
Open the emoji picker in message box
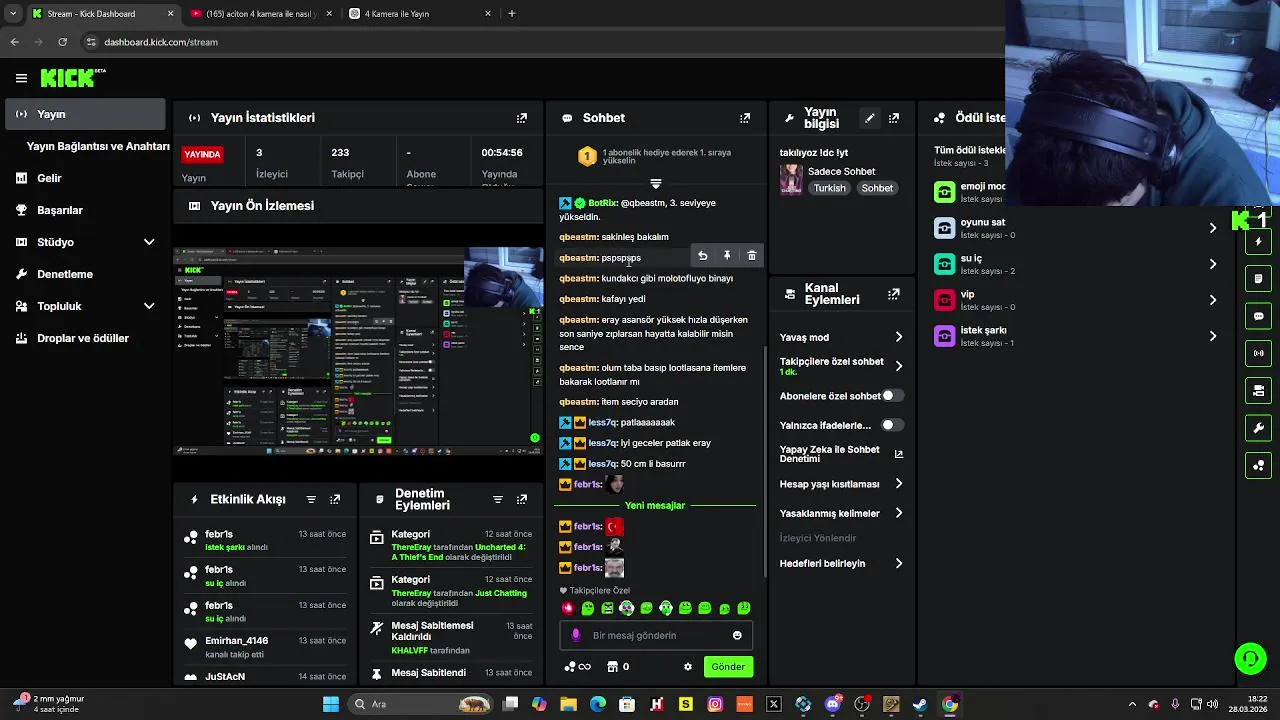(738, 635)
